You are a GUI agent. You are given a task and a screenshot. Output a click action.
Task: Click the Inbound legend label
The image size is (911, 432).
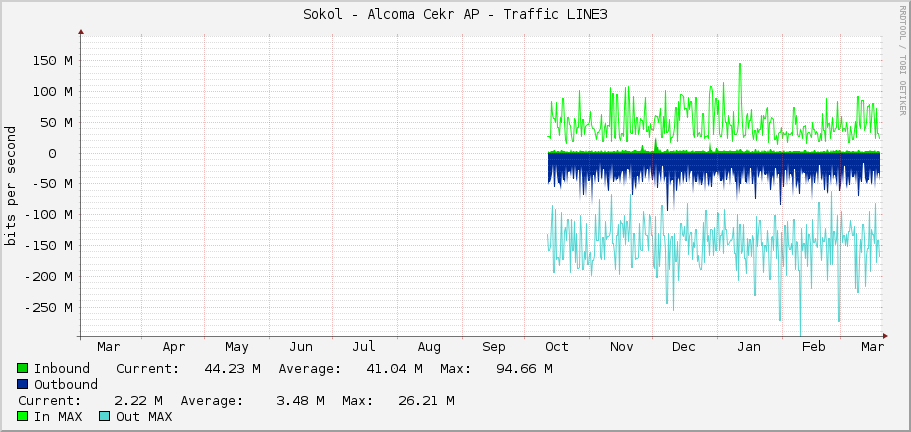(x=62, y=369)
